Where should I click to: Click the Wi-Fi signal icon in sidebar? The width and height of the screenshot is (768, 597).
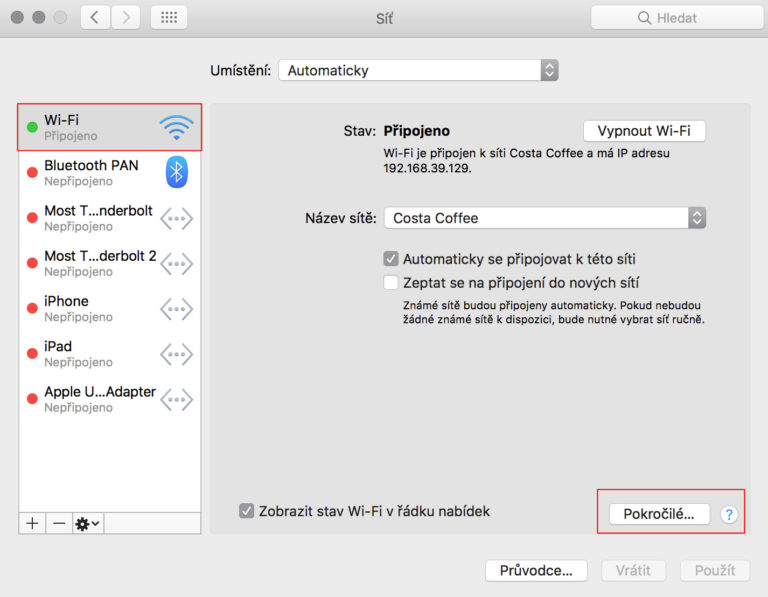176,127
